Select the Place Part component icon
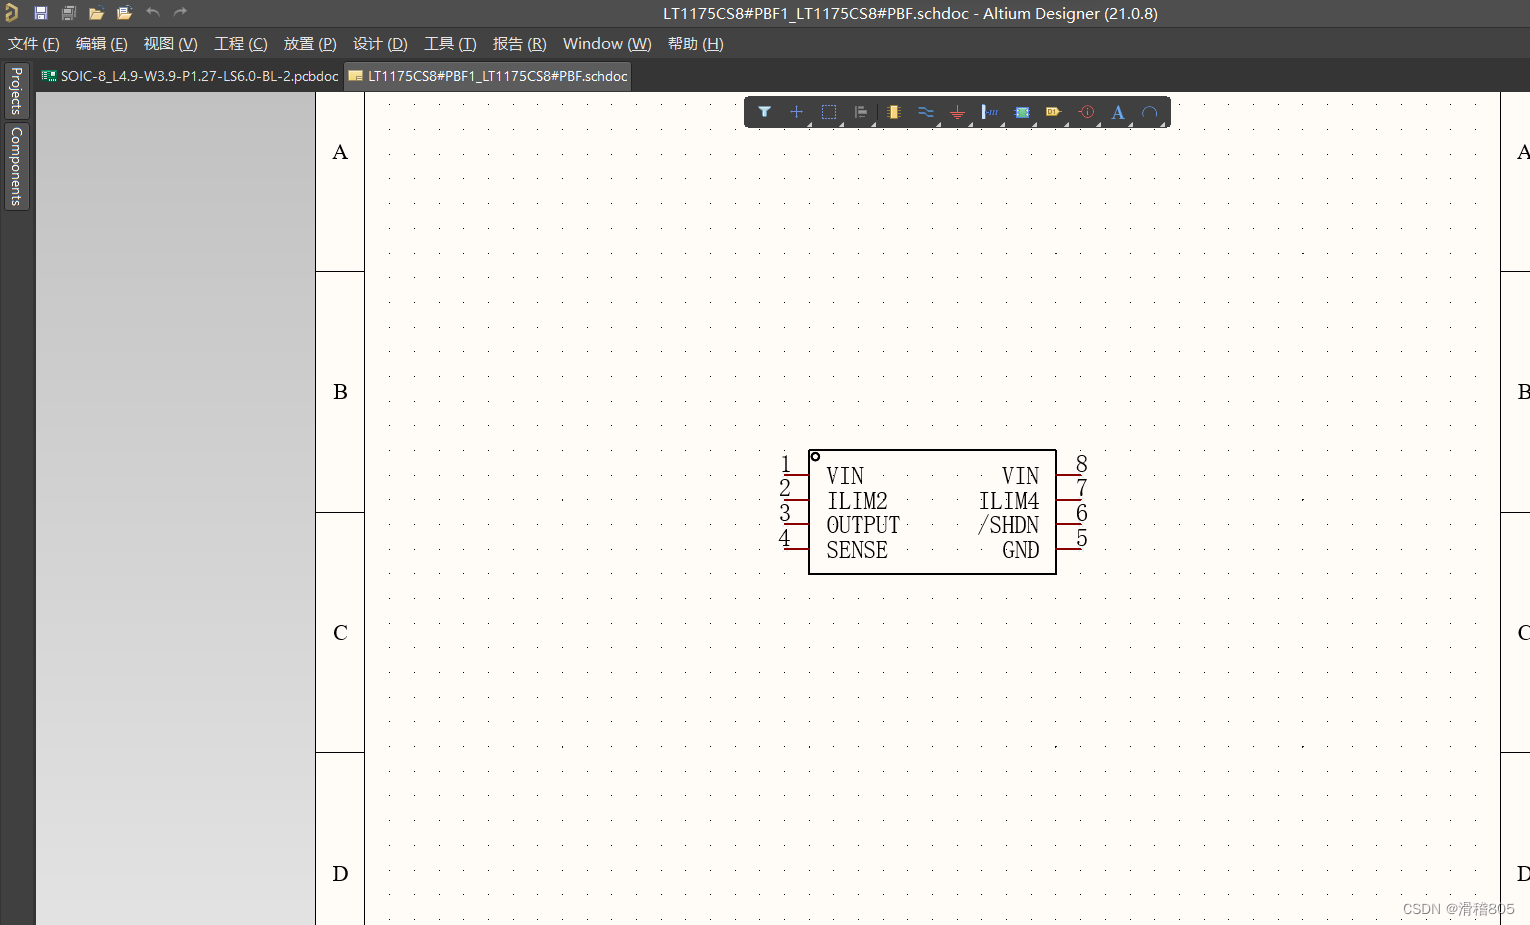The height and width of the screenshot is (925, 1530). [x=893, y=112]
